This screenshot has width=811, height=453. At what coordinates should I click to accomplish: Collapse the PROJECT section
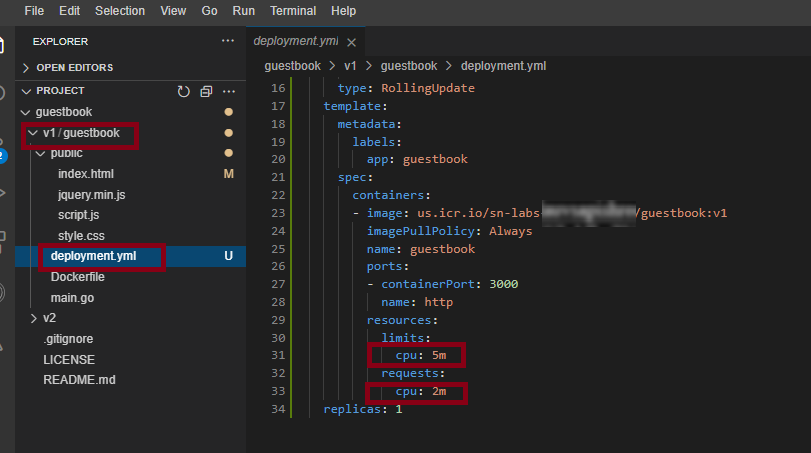coord(60,90)
